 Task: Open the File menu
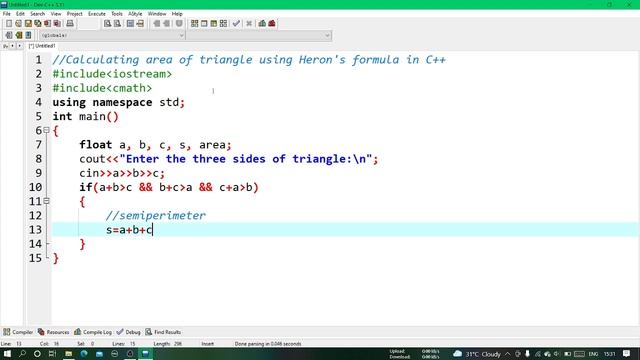tap(7, 14)
